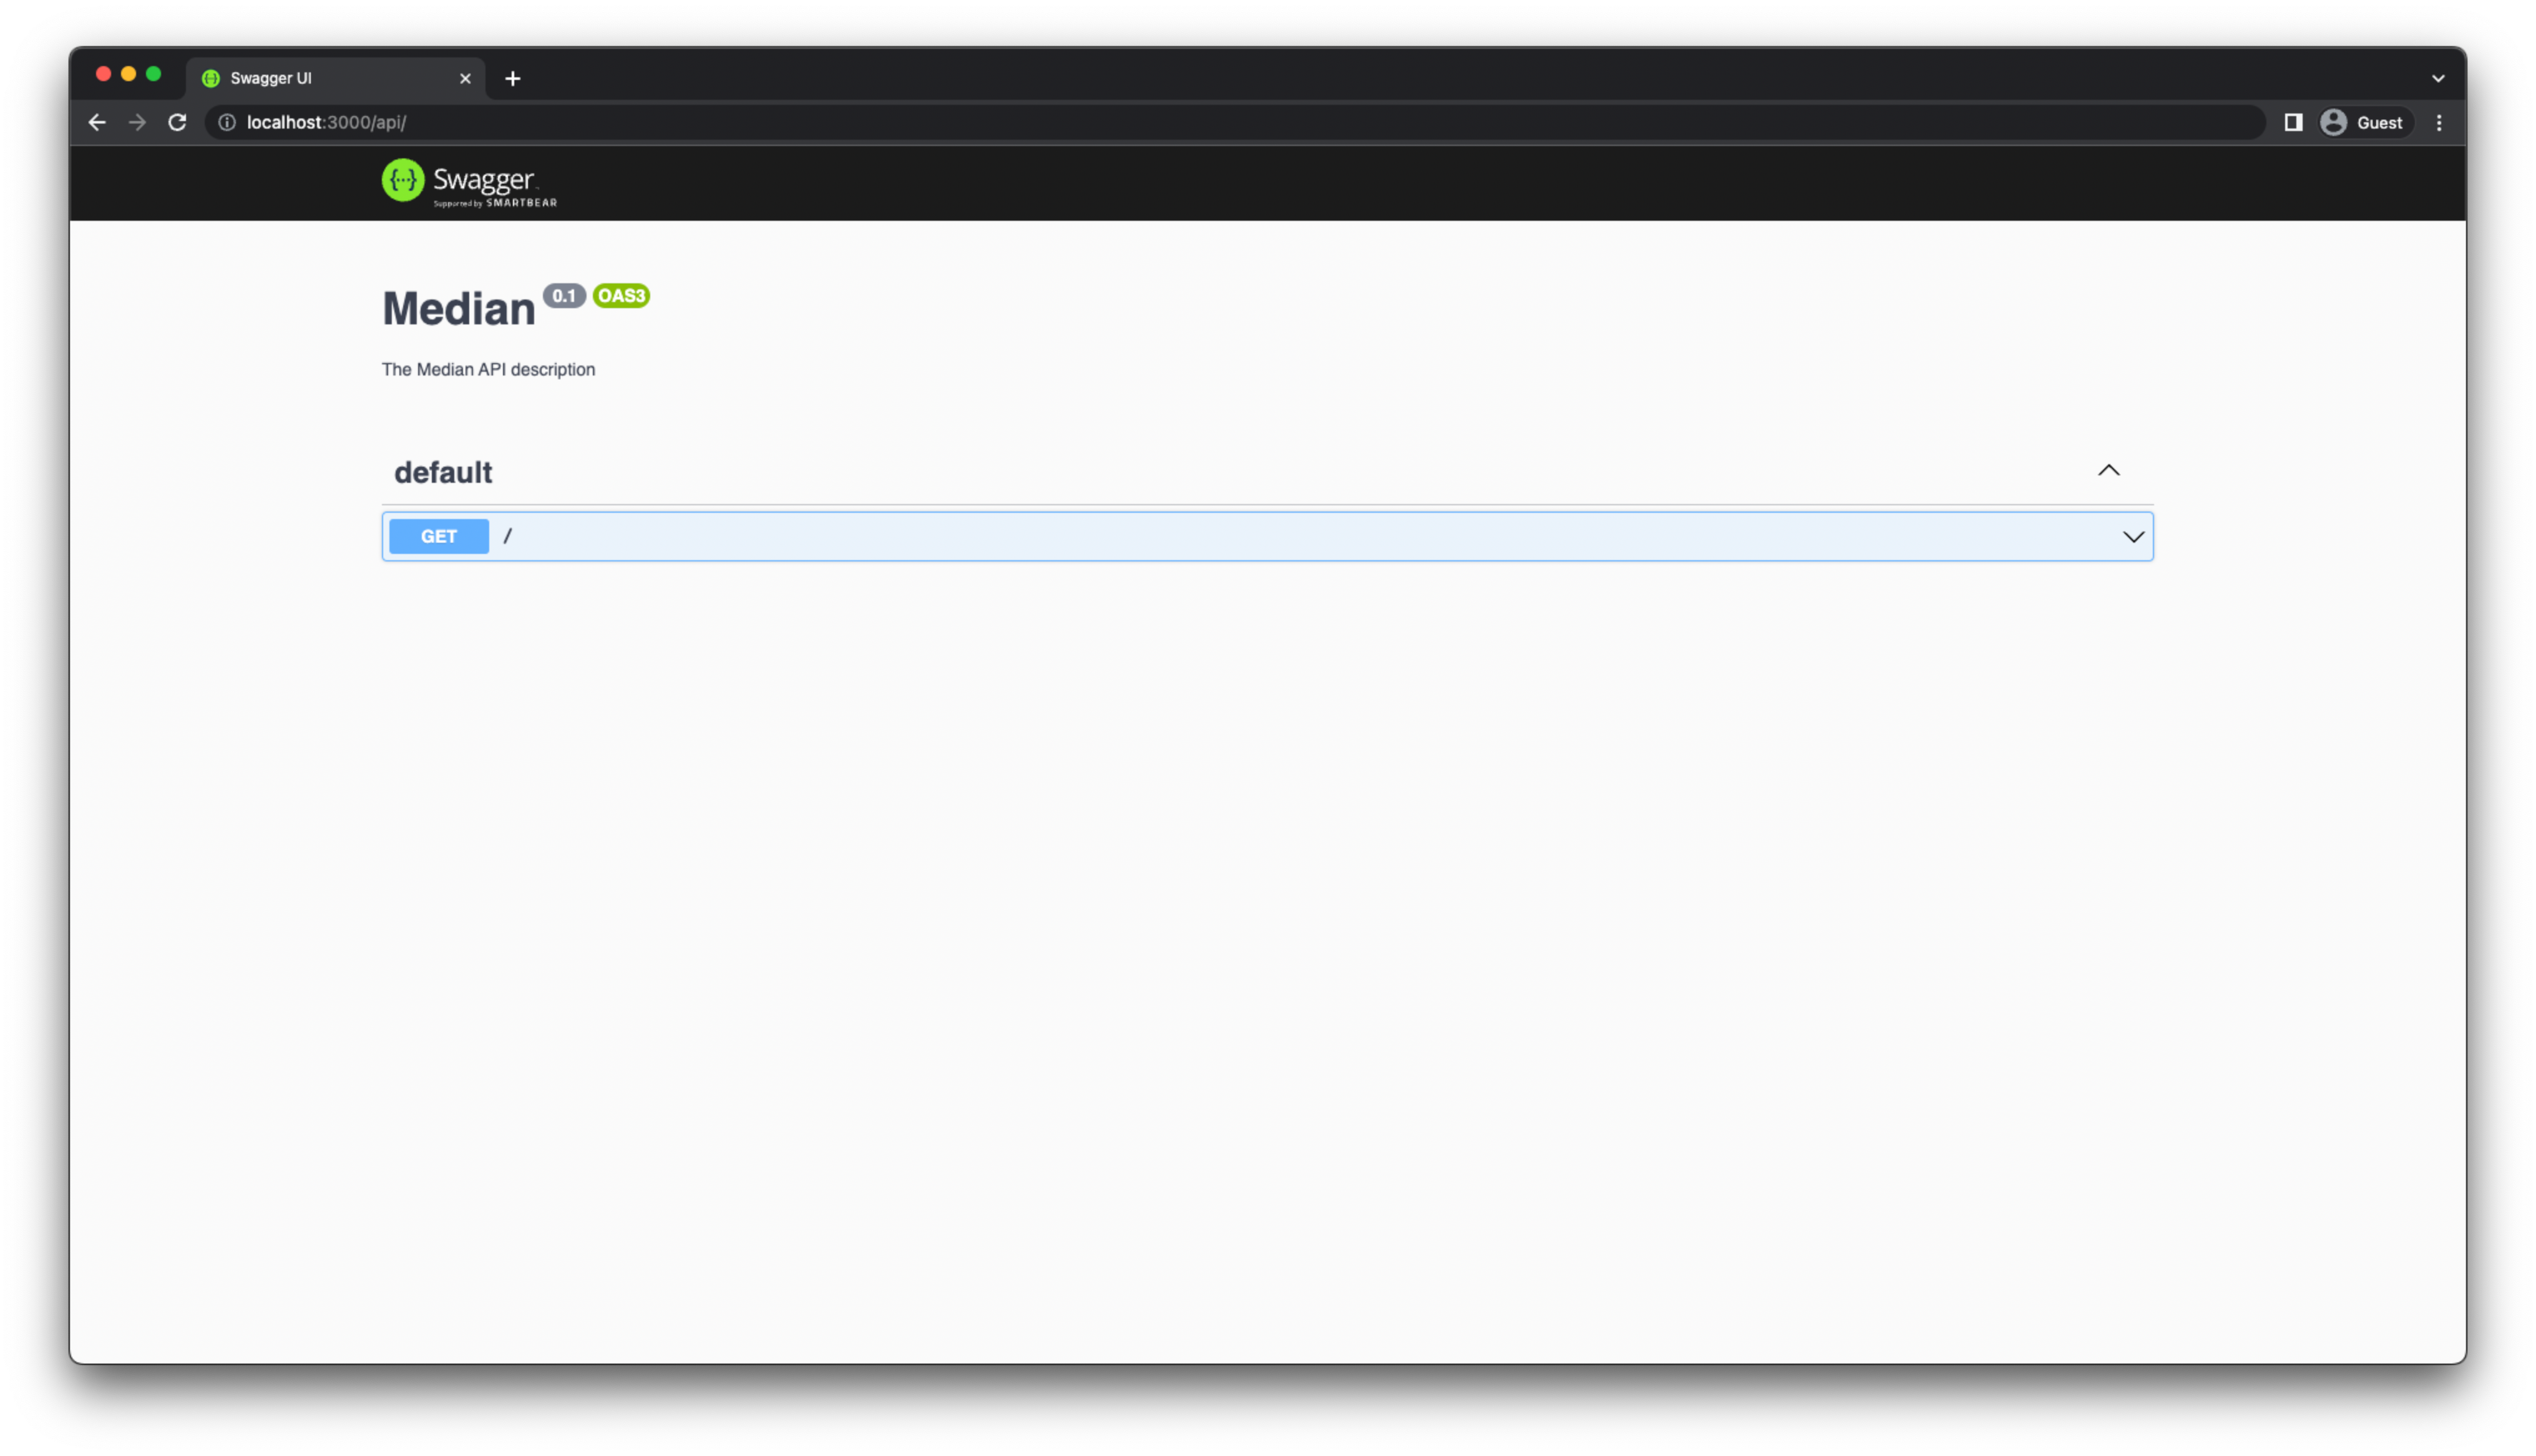2536x1456 pixels.
Task: Open the tab search dropdown arrow
Action: 2438,78
